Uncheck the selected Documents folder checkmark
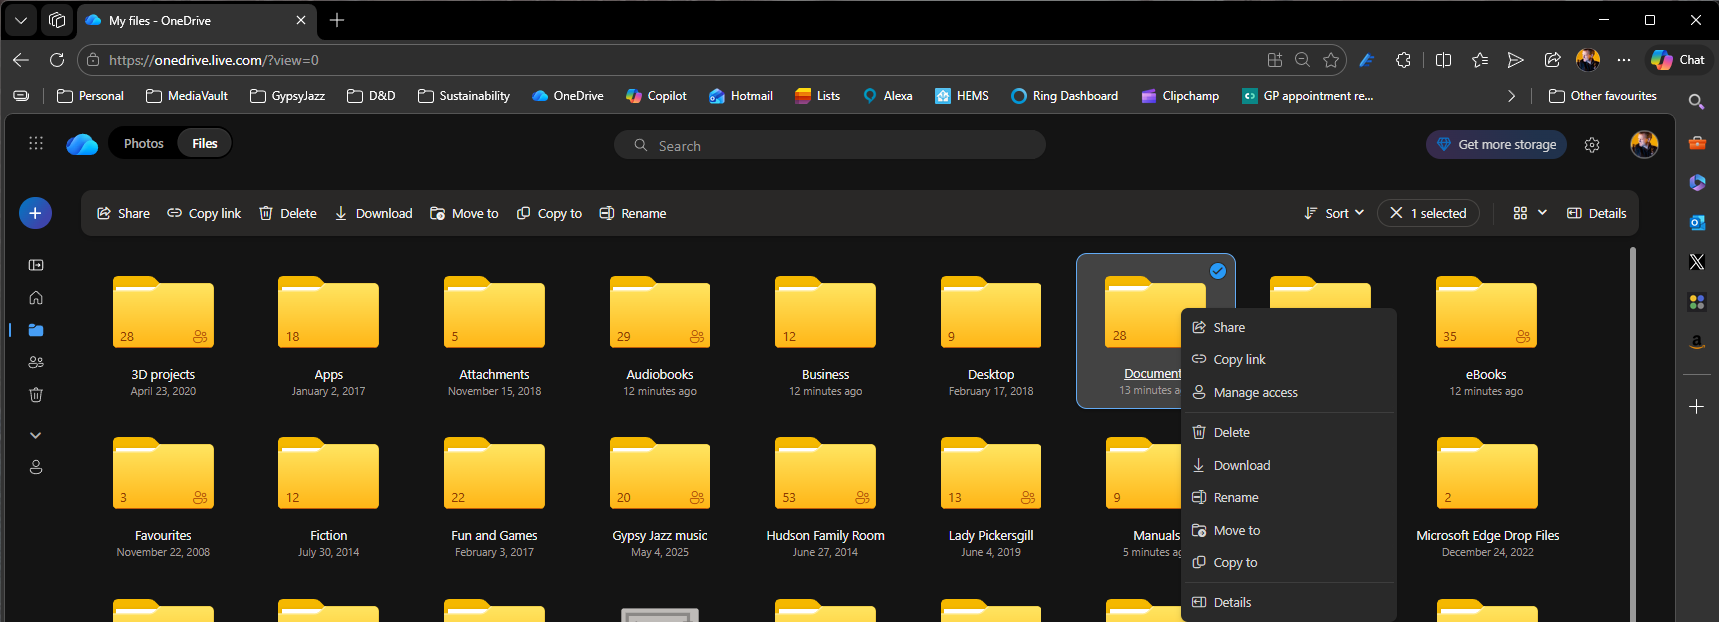Screen dimensions: 1719x622 pos(1218,271)
